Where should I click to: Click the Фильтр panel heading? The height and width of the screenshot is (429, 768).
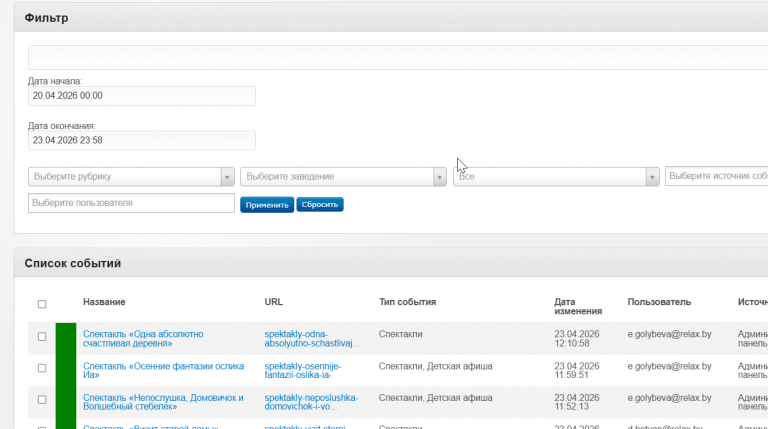(47, 18)
